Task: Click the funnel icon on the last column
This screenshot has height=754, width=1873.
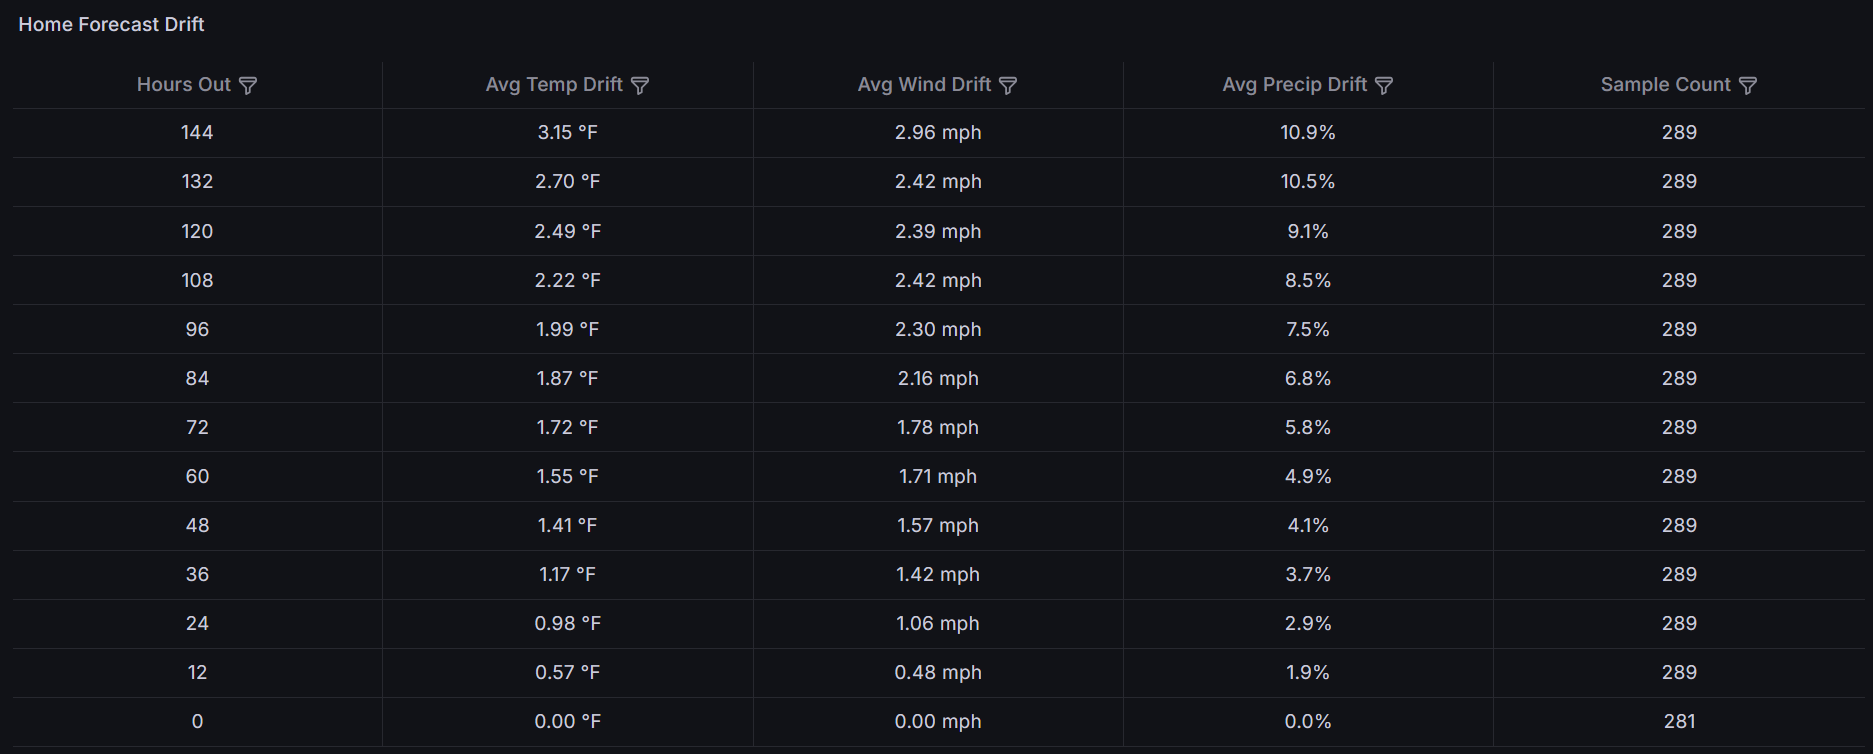Action: [x=1748, y=85]
